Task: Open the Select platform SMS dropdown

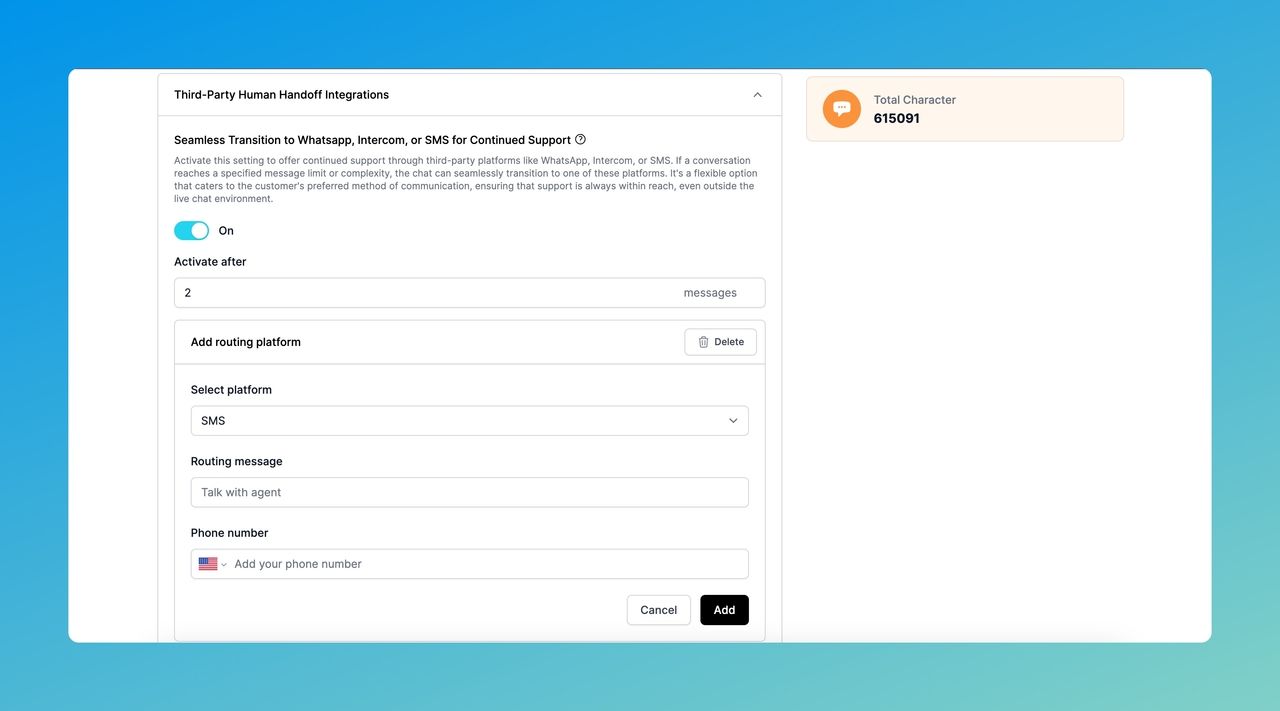Action: (x=469, y=421)
